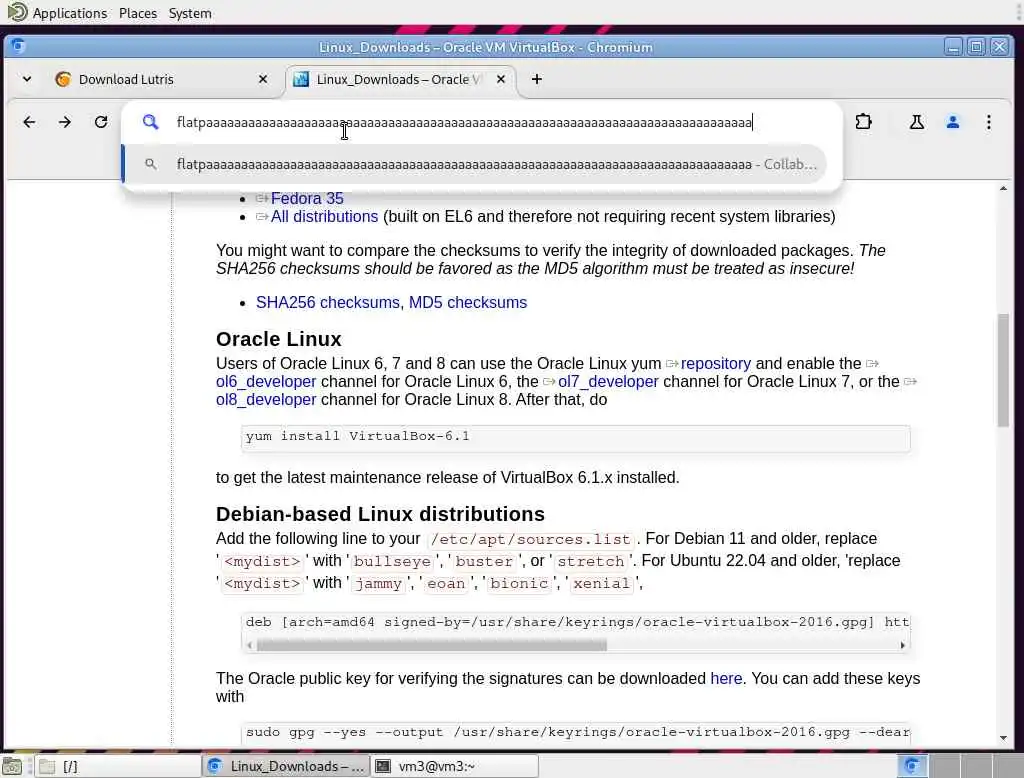
Task: Click left arrow of deb code scrollbar
Action: coord(249,645)
